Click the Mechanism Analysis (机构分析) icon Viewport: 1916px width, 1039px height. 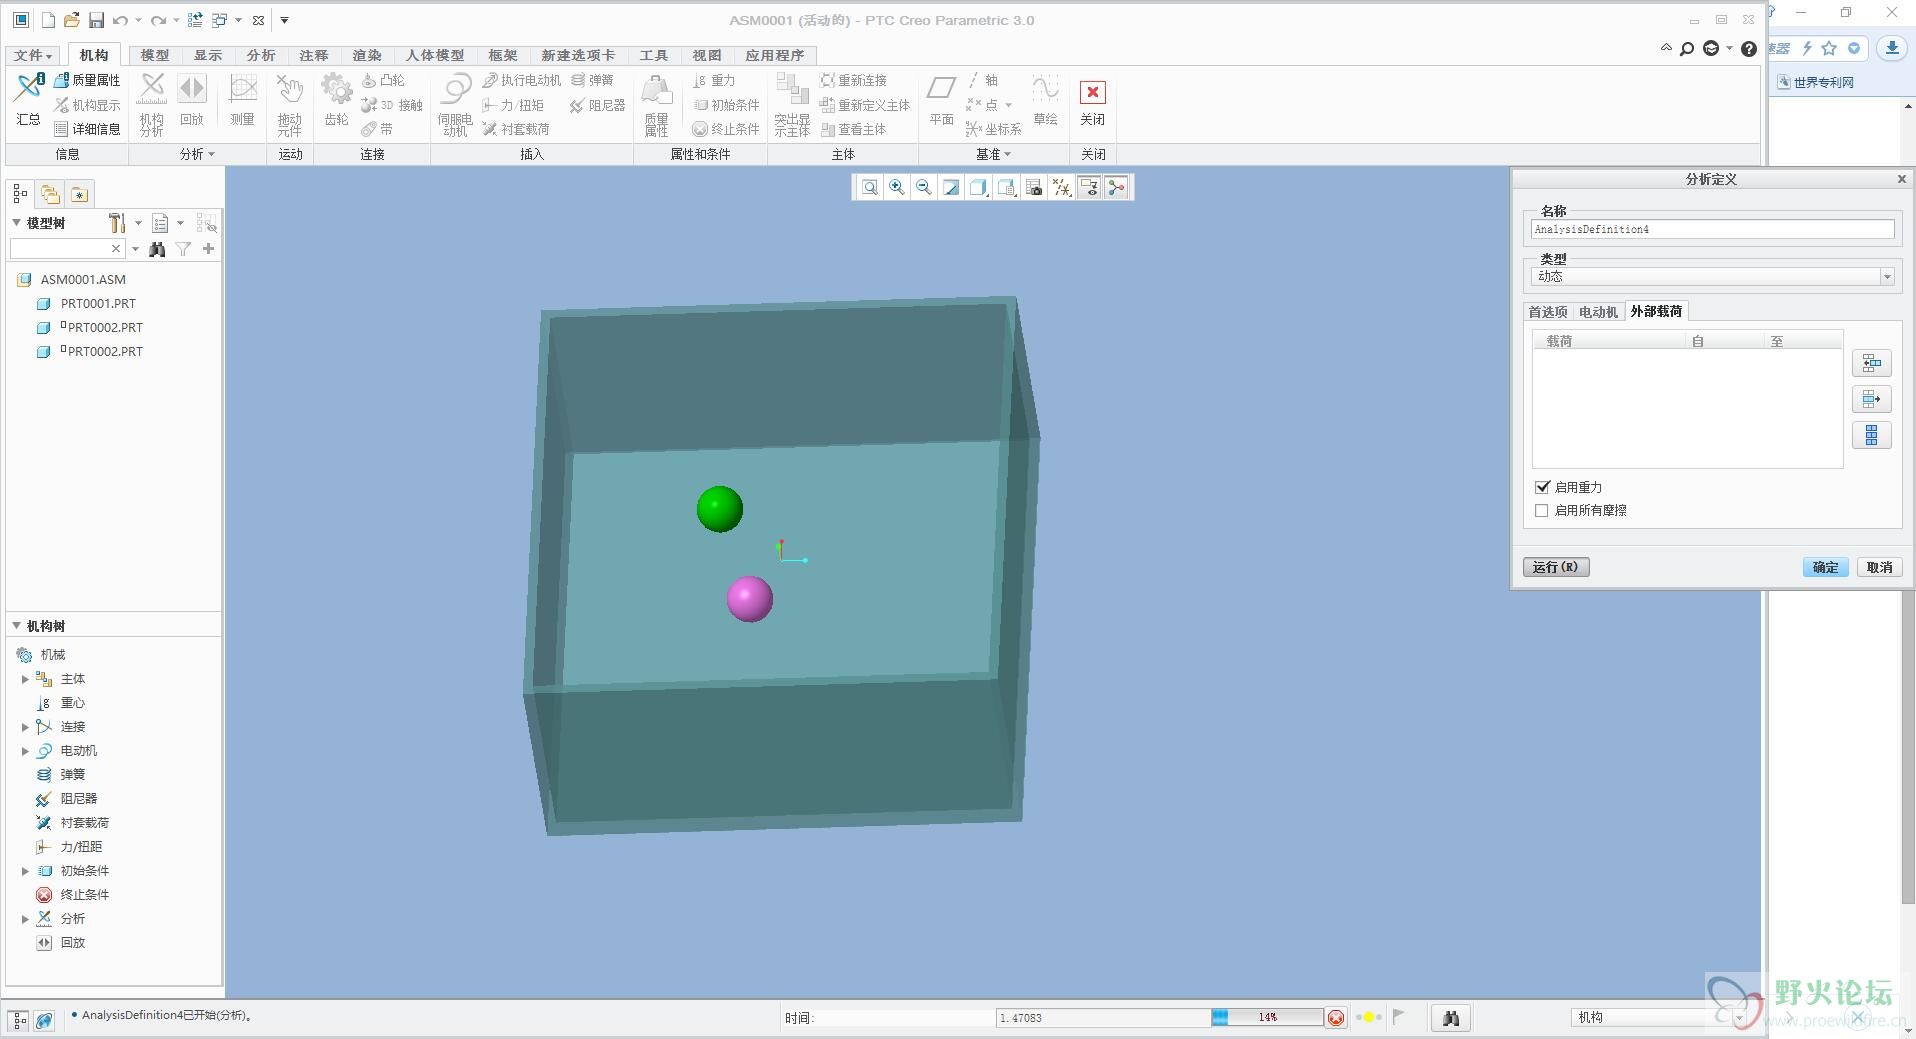coord(151,104)
